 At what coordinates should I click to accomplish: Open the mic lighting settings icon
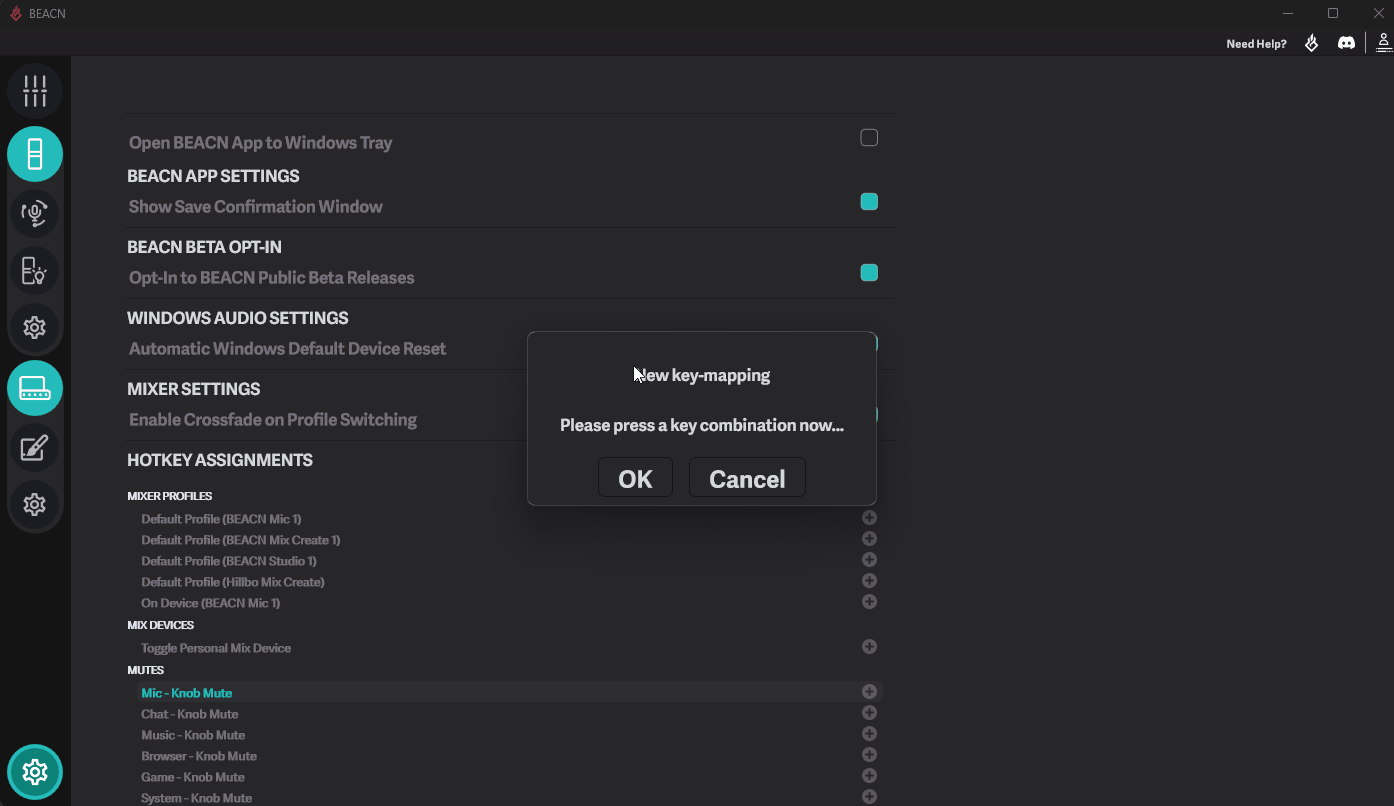click(x=35, y=271)
